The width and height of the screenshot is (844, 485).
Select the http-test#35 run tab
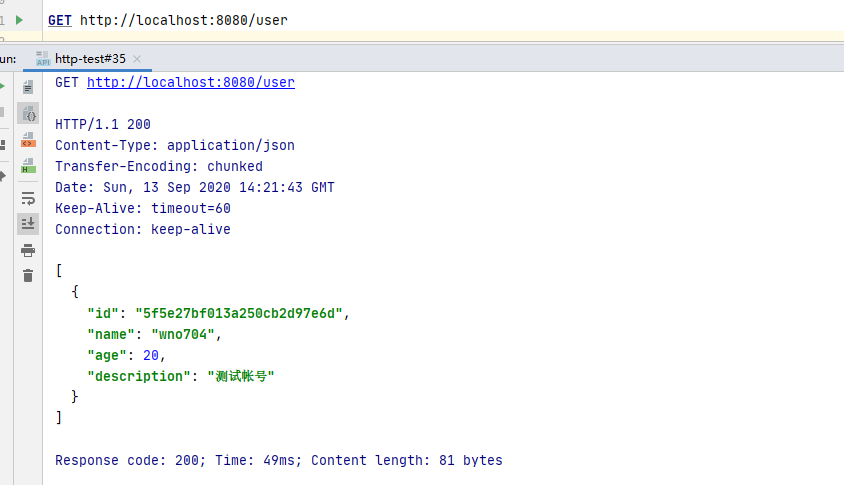click(x=89, y=59)
